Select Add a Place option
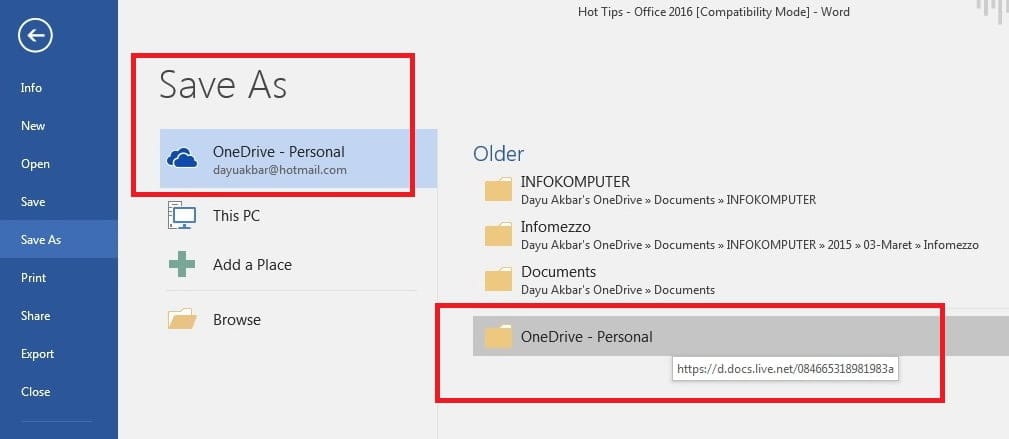1009x439 pixels. point(299,265)
